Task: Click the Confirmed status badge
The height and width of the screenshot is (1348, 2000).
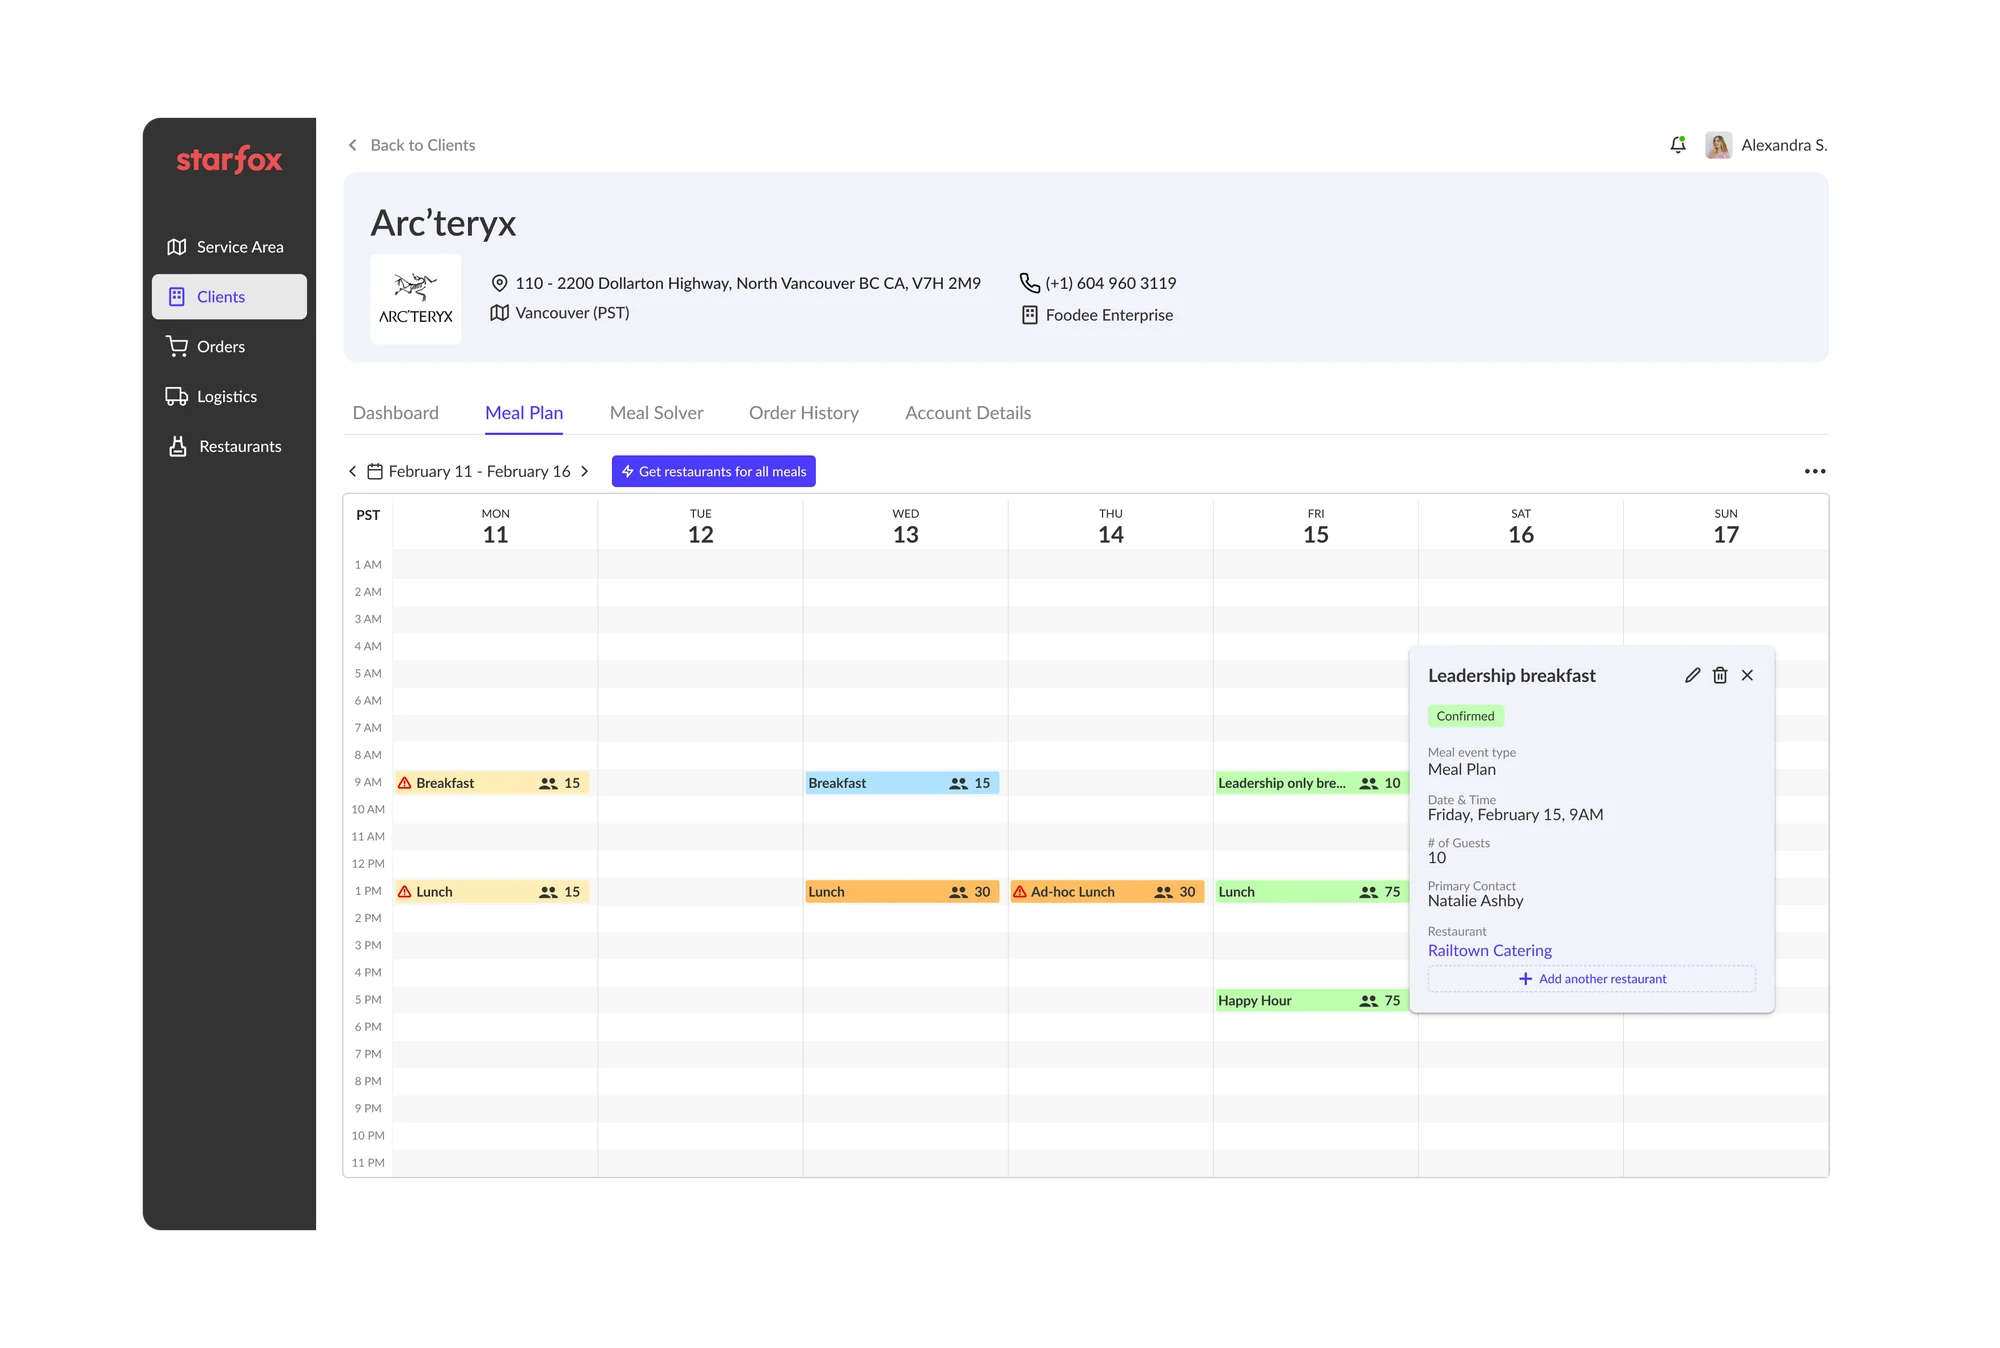Action: click(1465, 716)
